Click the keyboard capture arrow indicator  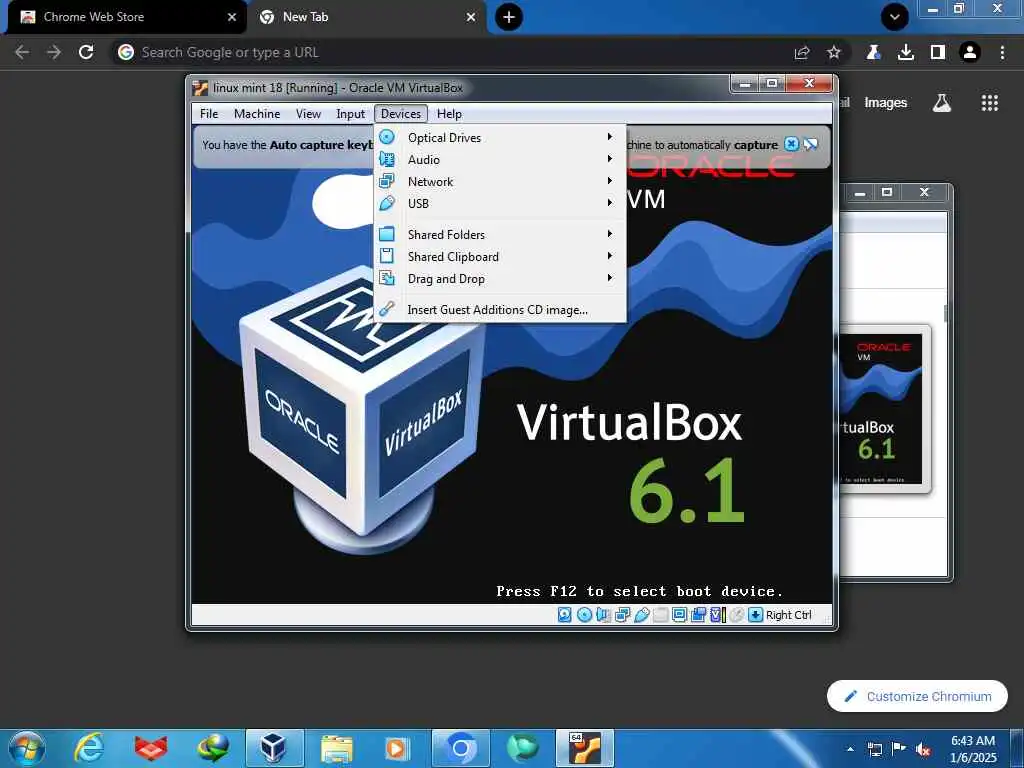756,615
